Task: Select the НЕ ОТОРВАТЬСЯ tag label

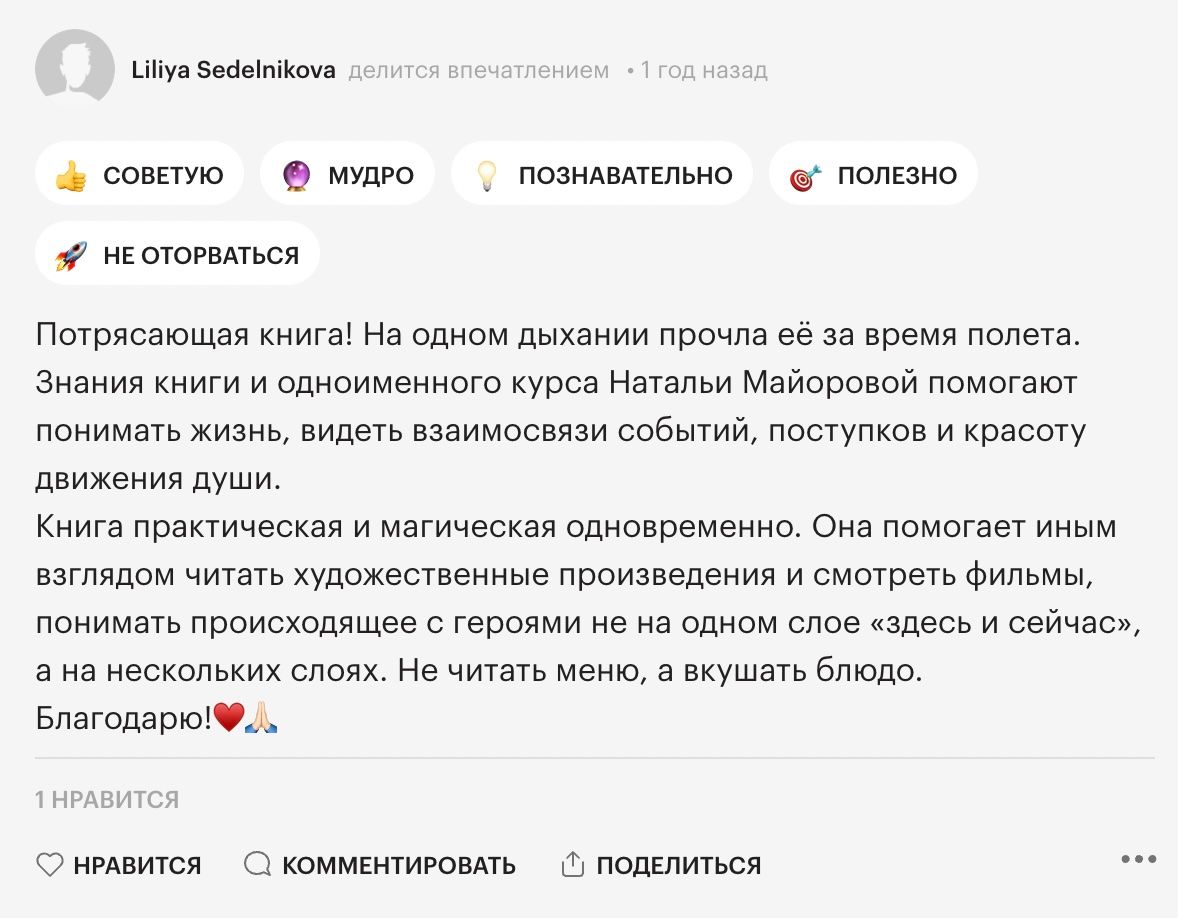Action: tap(201, 255)
